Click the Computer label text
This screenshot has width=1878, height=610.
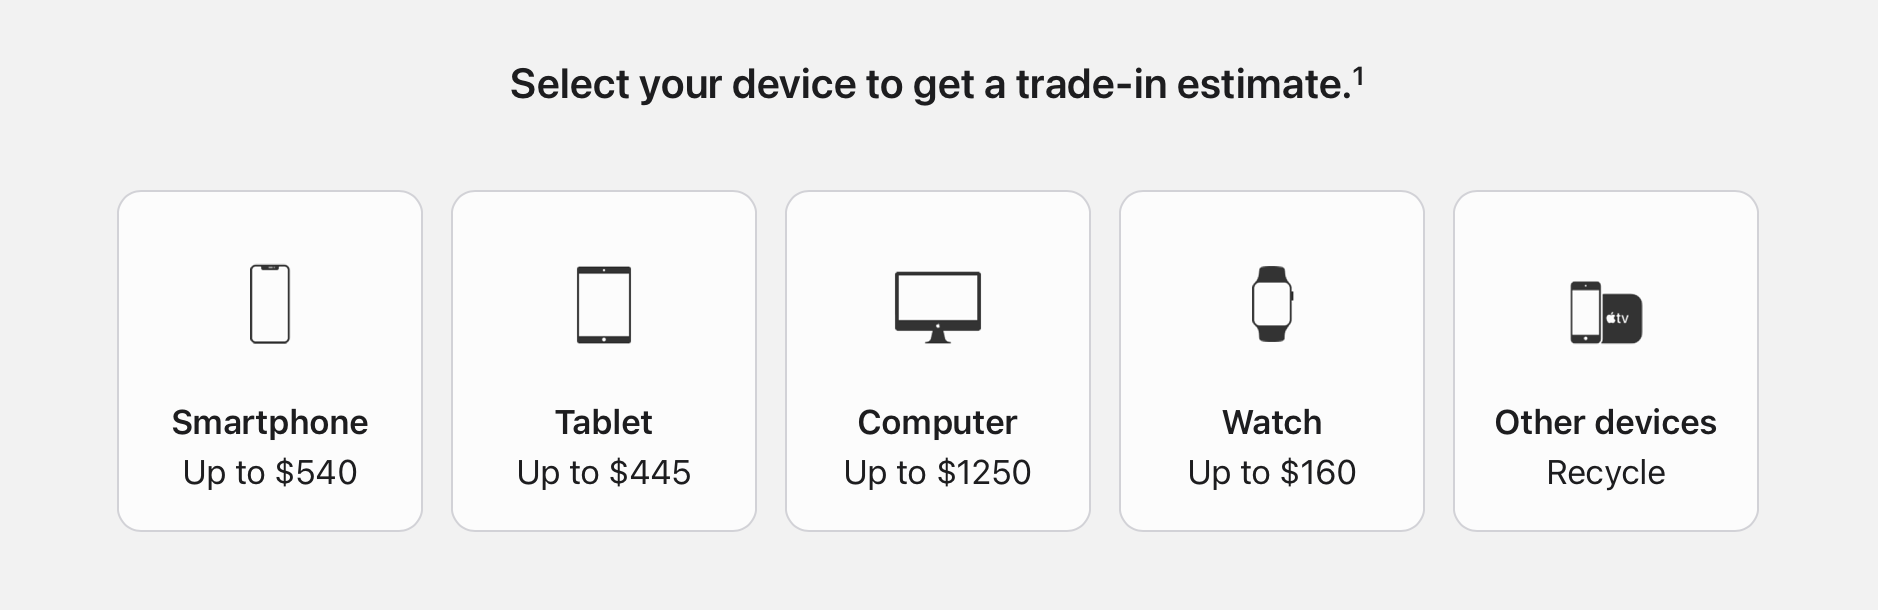(x=938, y=423)
